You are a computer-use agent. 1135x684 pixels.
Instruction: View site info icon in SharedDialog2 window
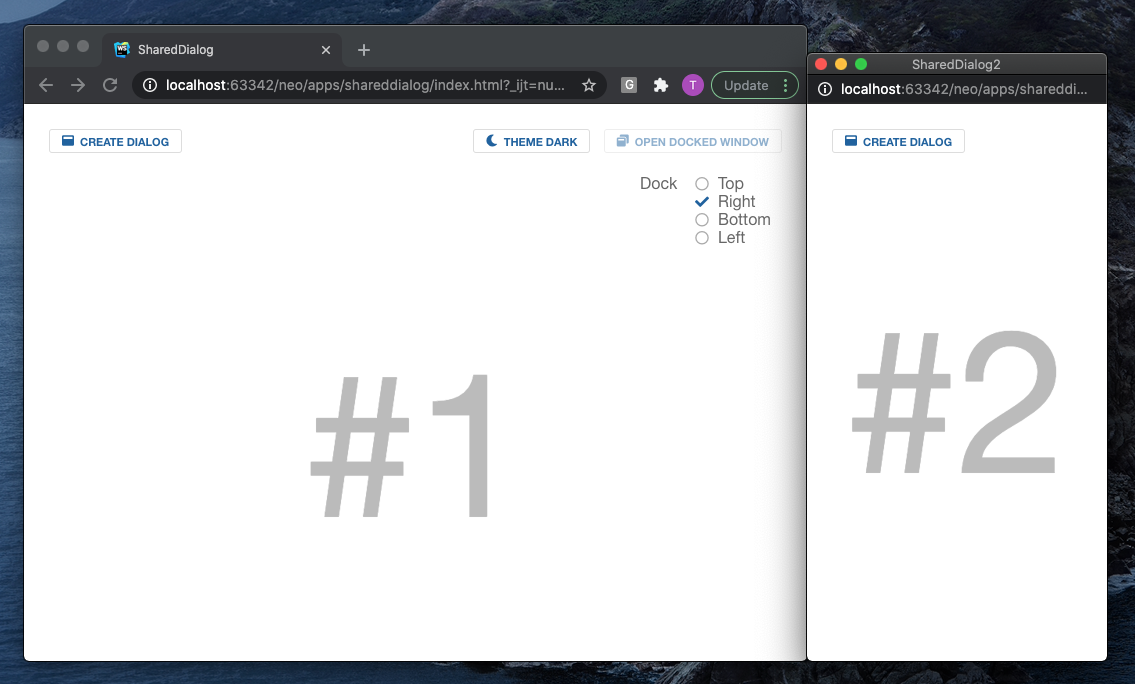point(824,89)
